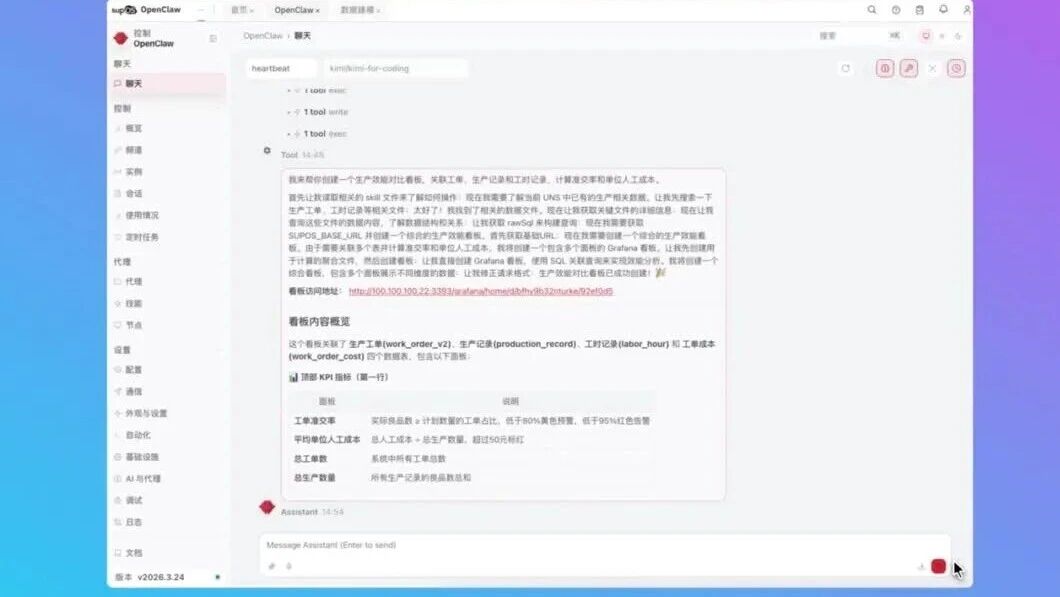
Task: Click the download icon beside stop button
Action: [x=921, y=567]
